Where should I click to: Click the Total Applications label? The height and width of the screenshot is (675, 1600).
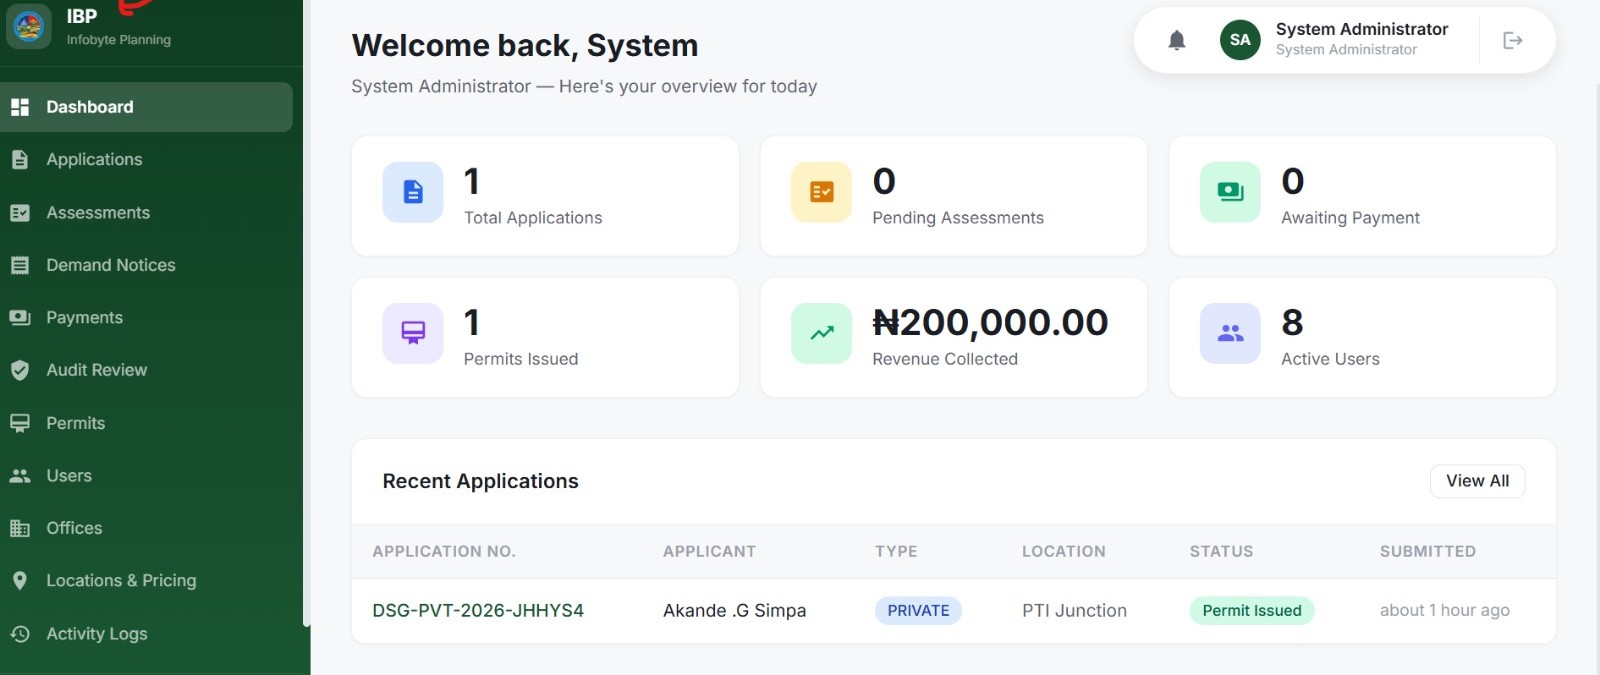pos(533,218)
